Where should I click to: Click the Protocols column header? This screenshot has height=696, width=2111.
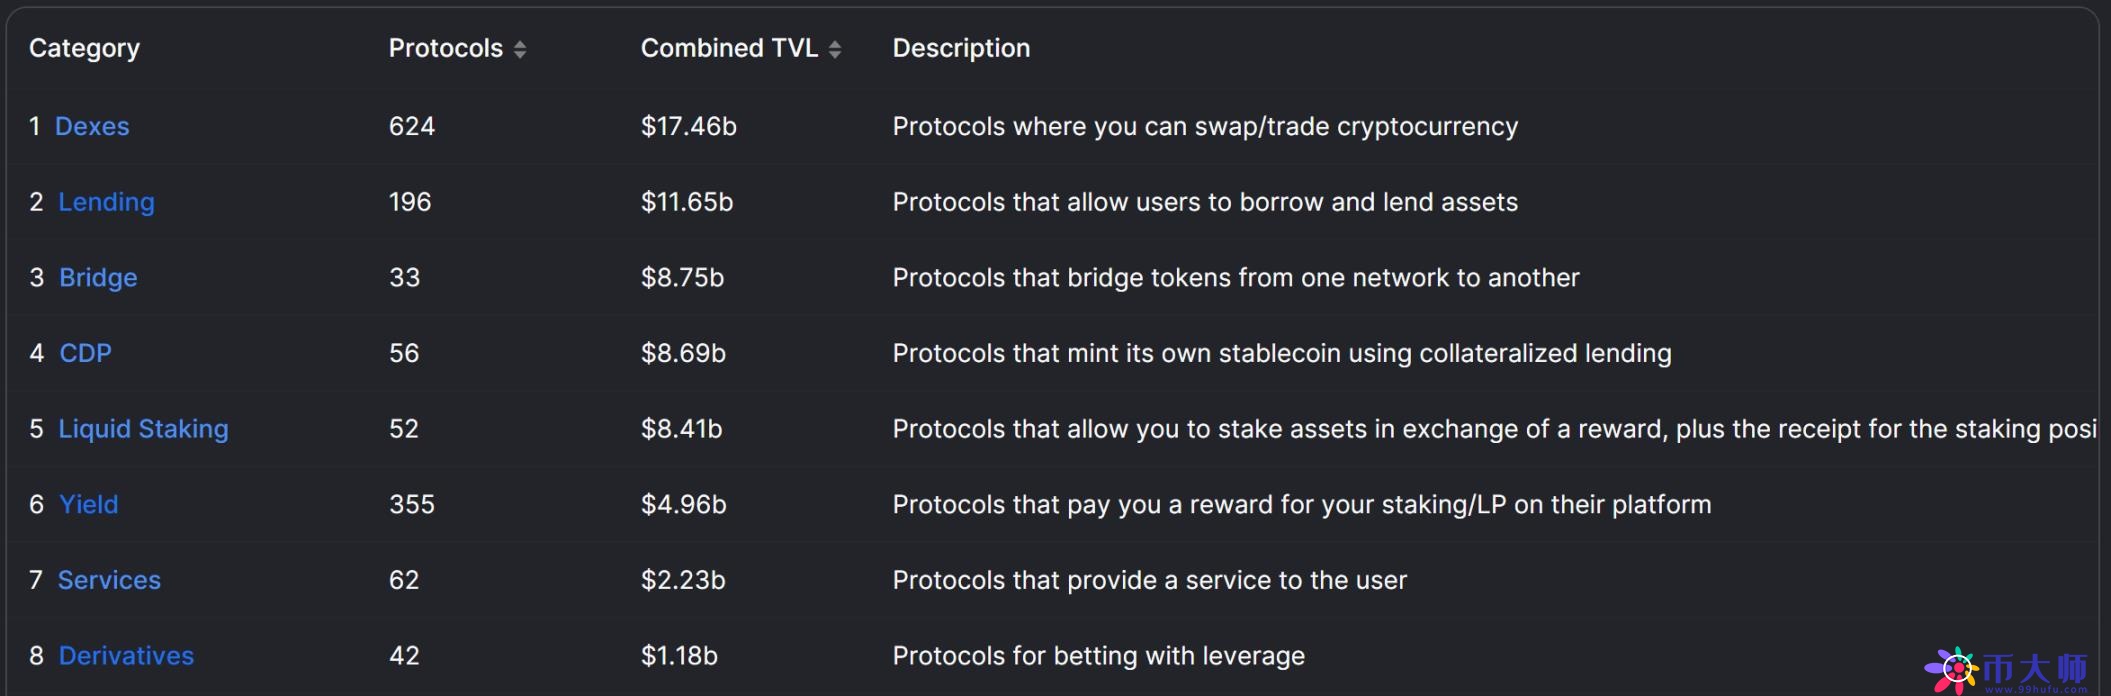point(445,48)
